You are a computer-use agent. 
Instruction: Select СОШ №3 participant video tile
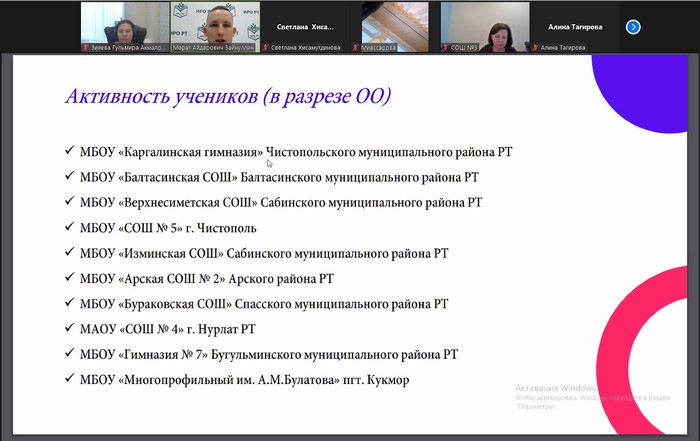click(485, 27)
